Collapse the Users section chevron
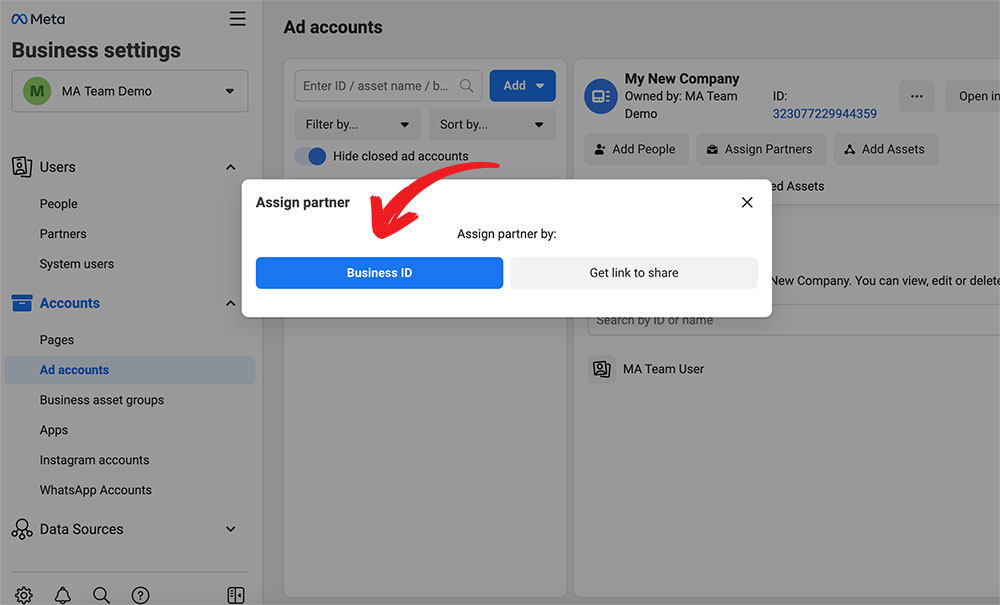The image size is (1000, 605). (x=231, y=167)
